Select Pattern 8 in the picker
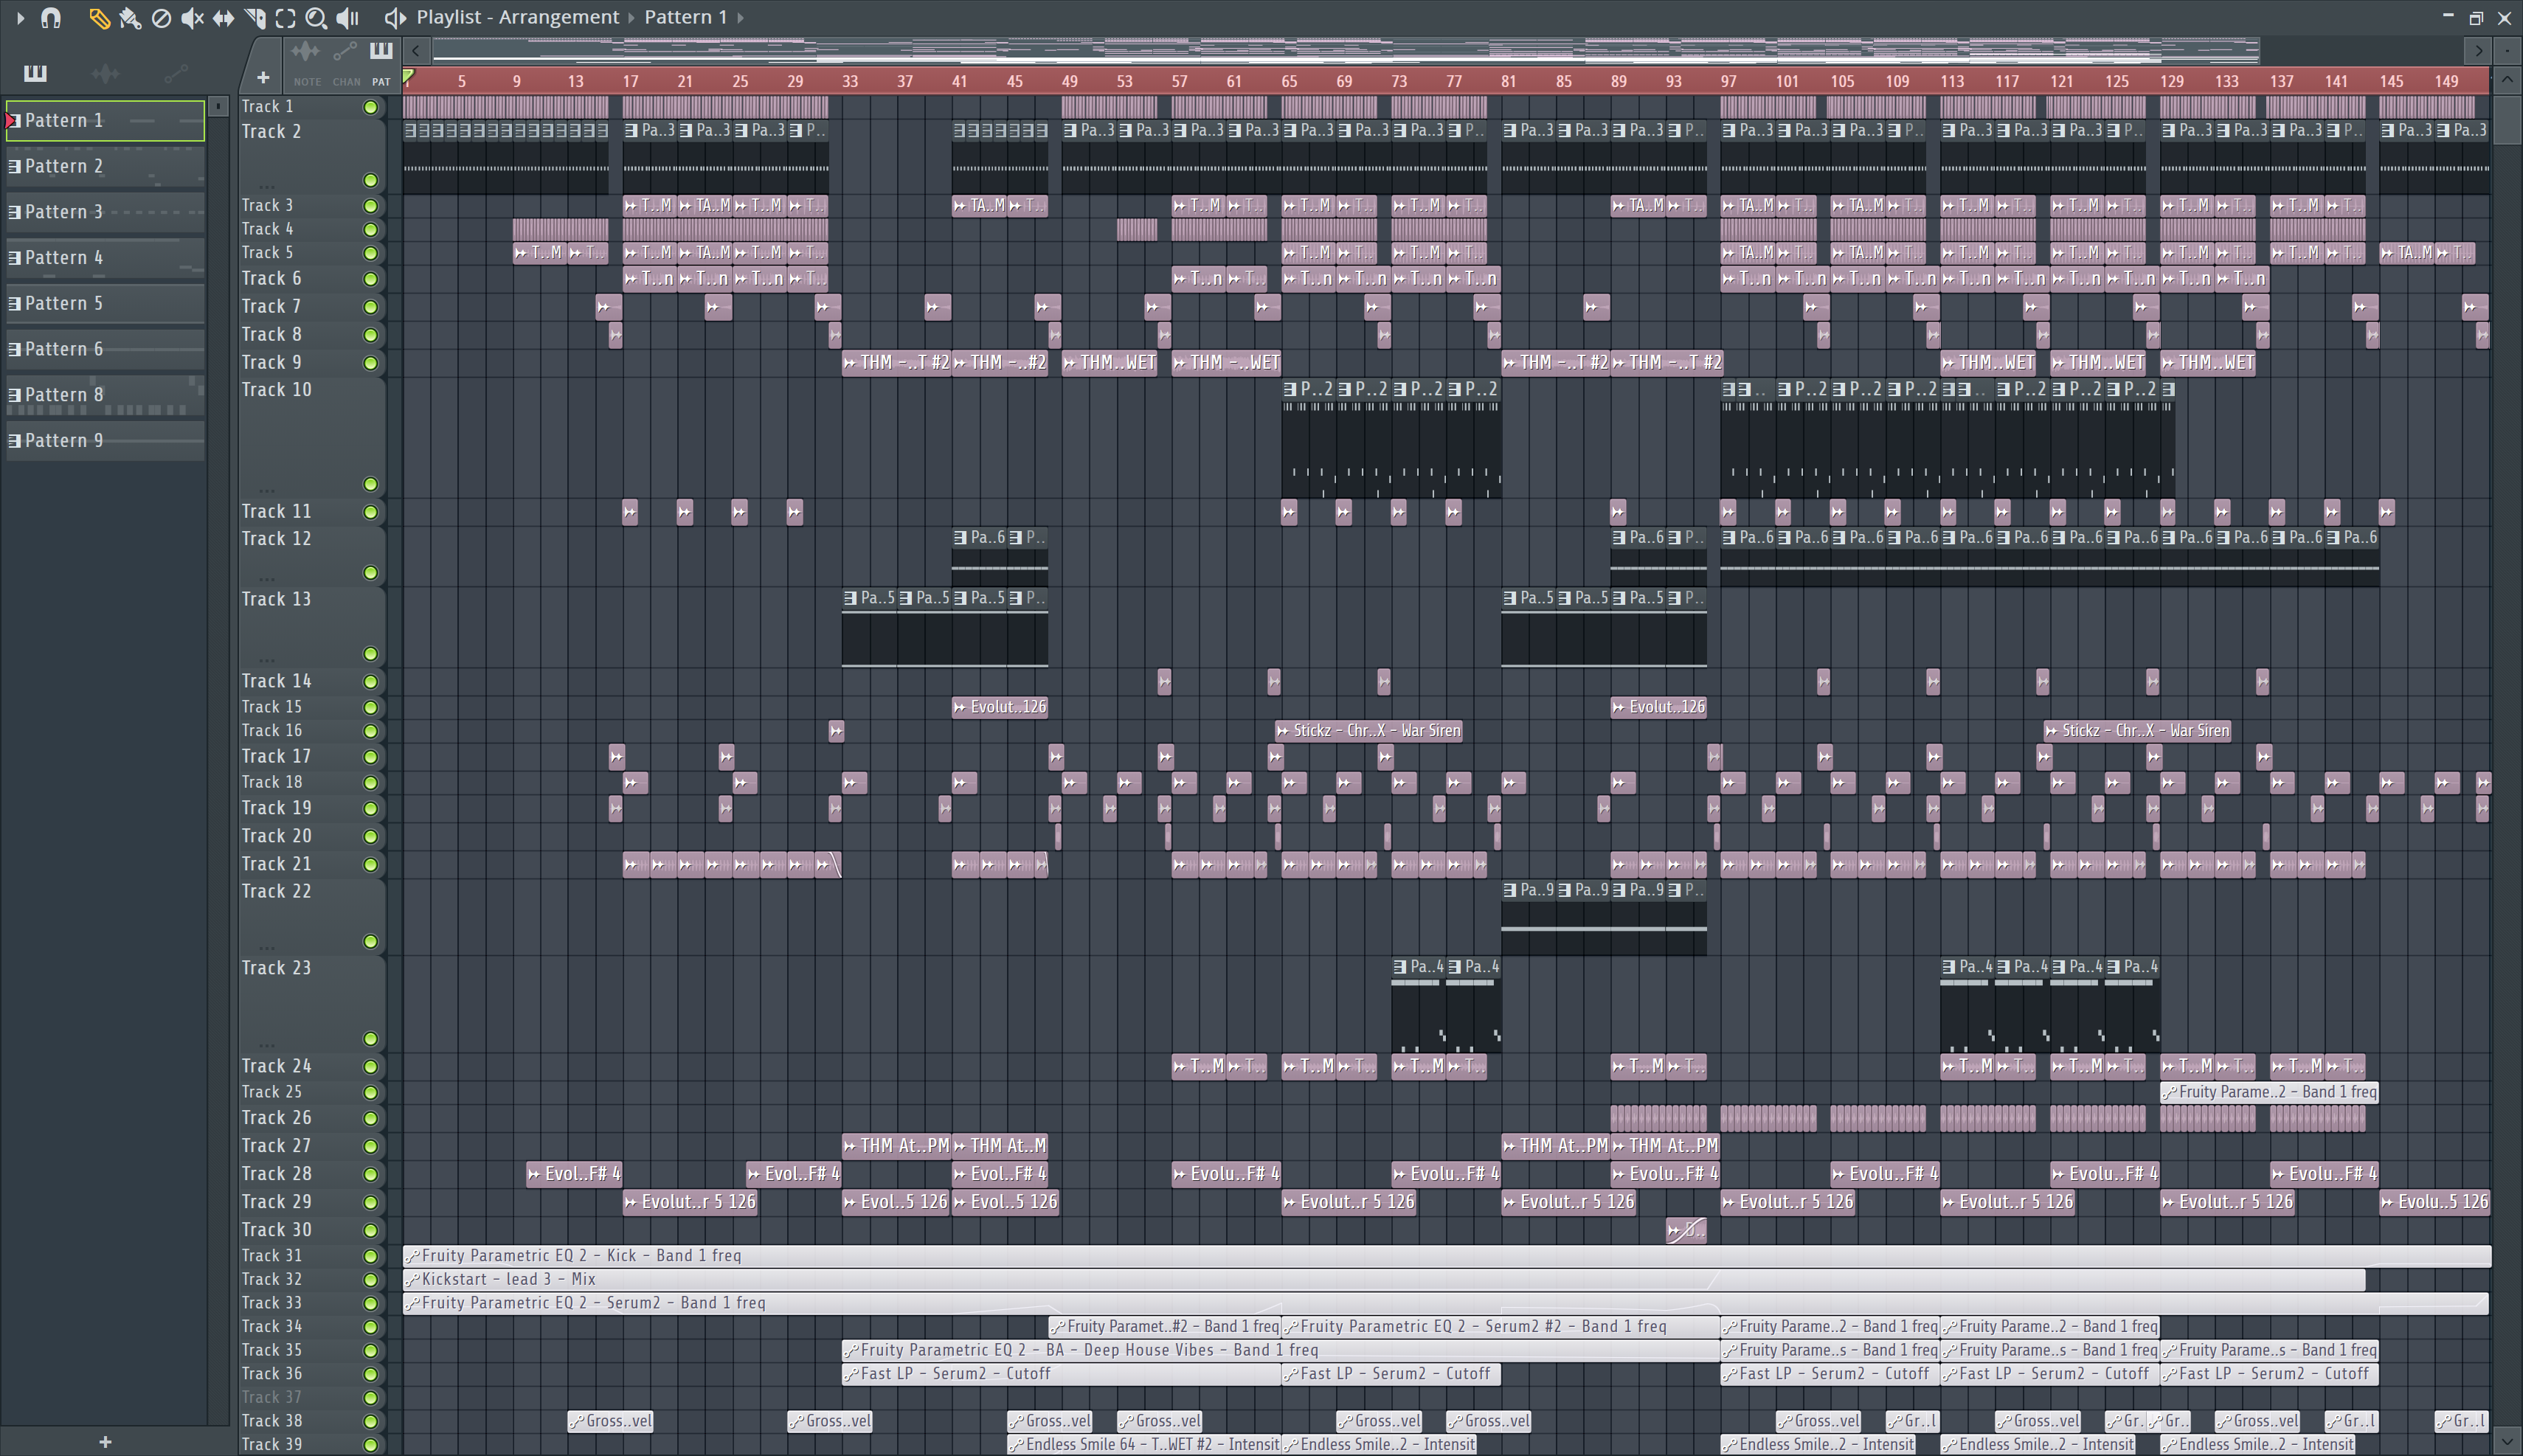Viewport: 2523px width, 1456px height. (x=105, y=395)
